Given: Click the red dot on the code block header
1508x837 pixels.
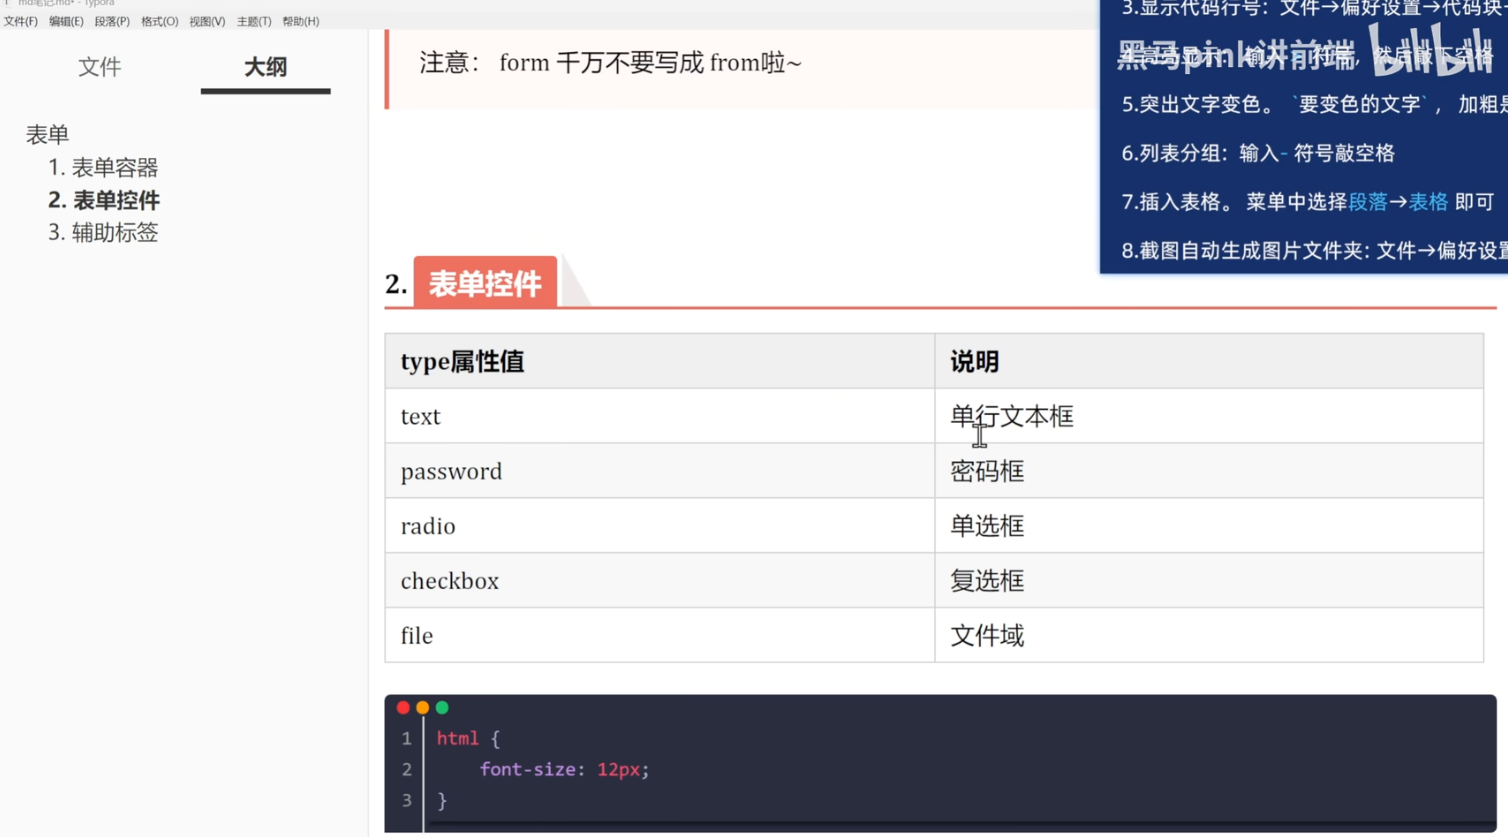Looking at the screenshot, I should tap(403, 707).
